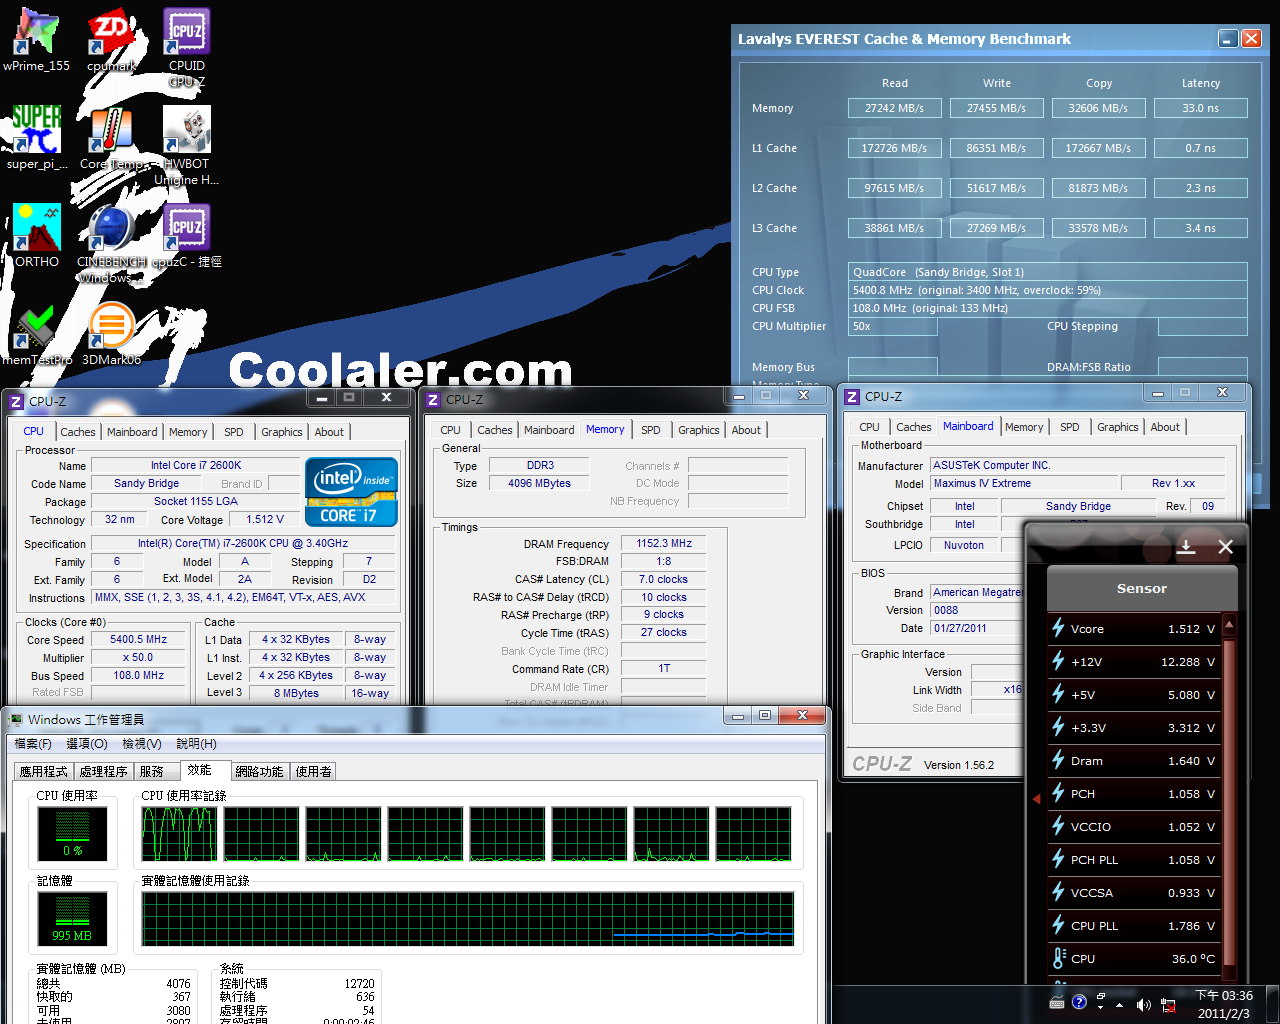The width and height of the screenshot is (1280, 1024).
Task: Switch to 處理程序 tab in Task Manager
Action: (104, 772)
